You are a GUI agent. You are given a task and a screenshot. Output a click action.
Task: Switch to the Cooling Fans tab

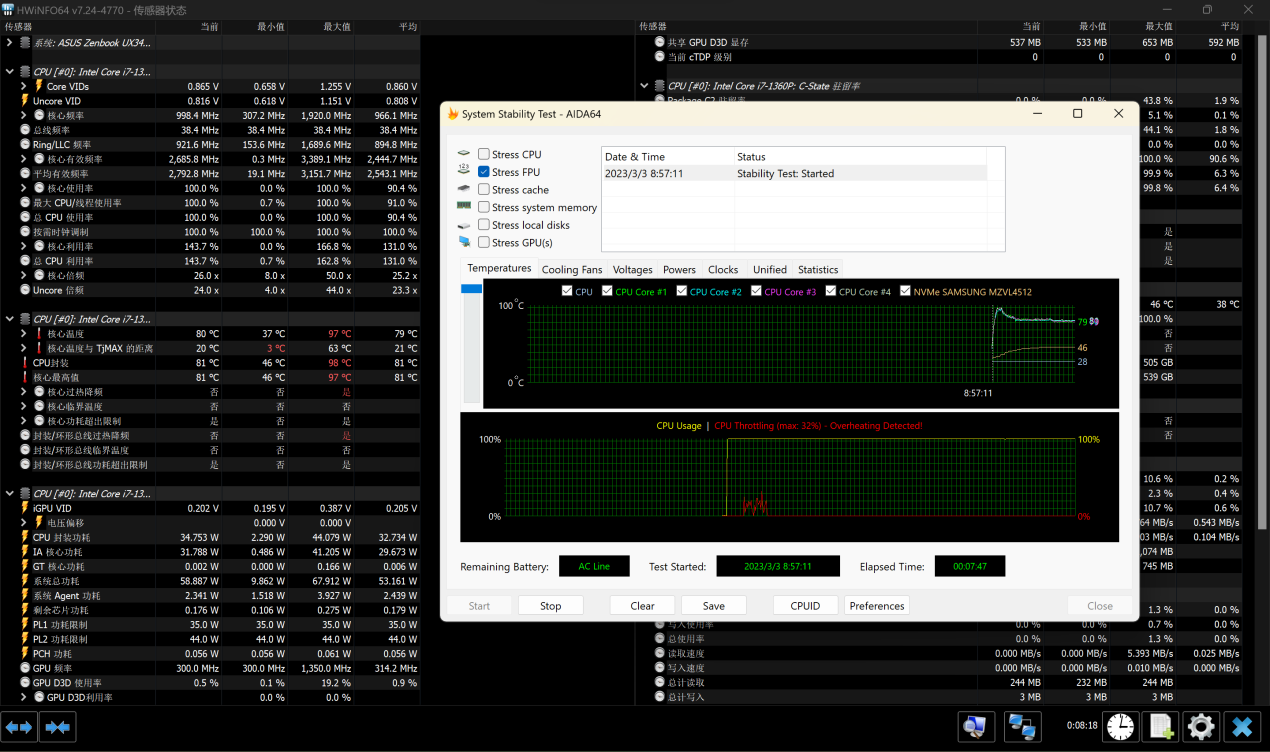(572, 269)
